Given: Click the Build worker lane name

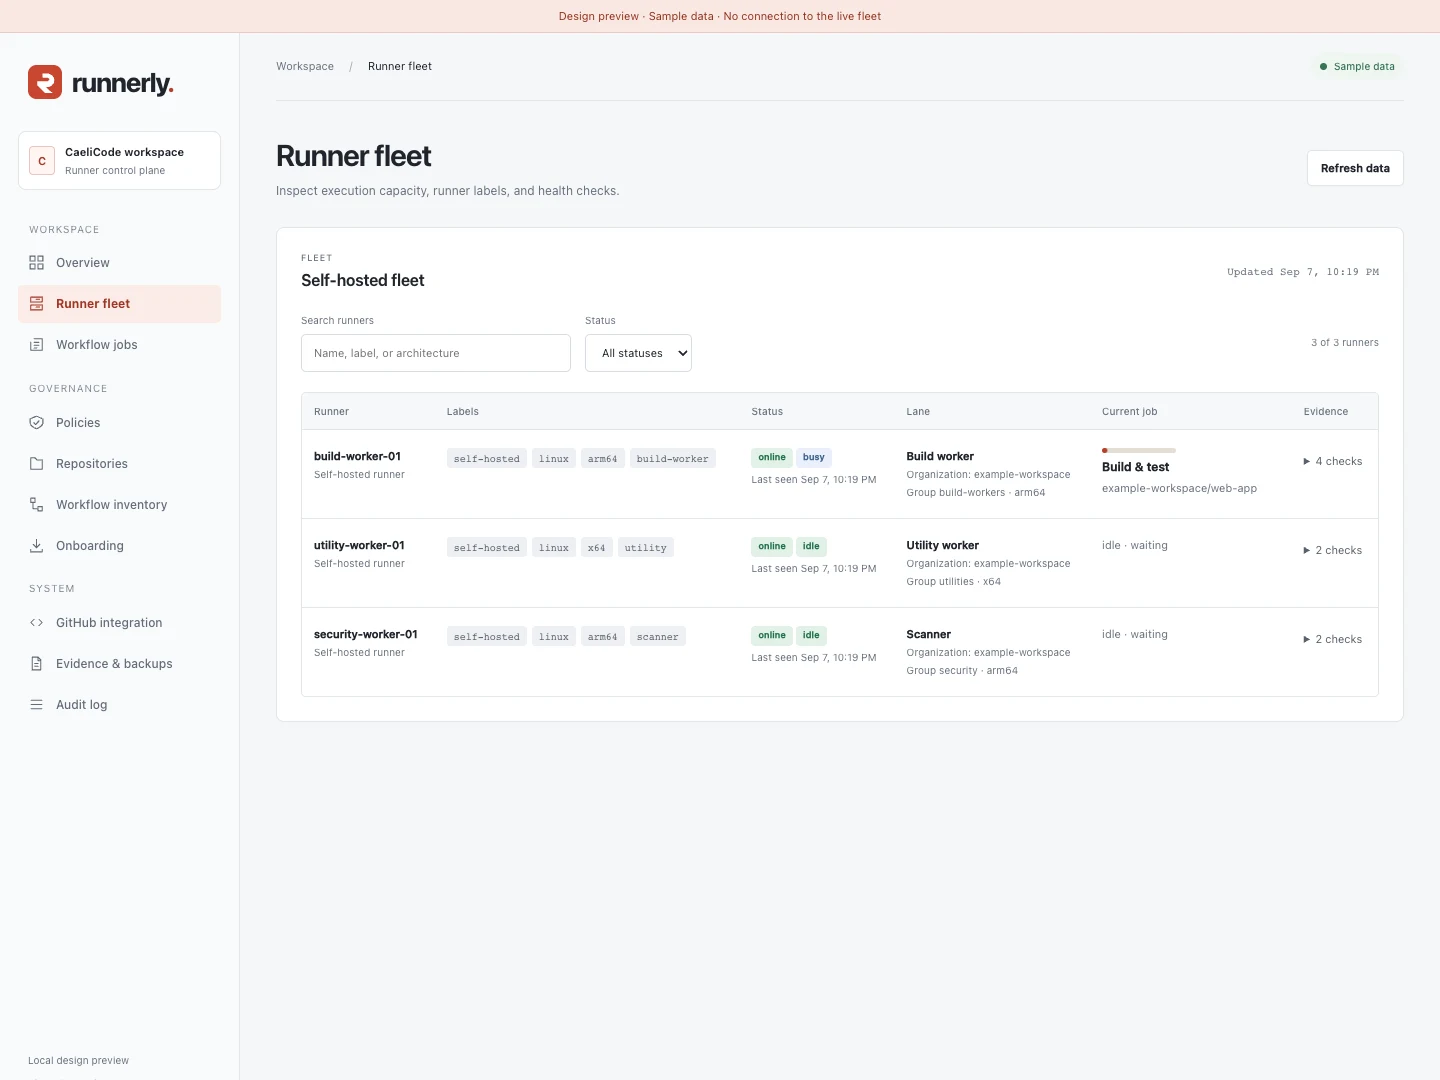Looking at the screenshot, I should pyautogui.click(x=940, y=456).
